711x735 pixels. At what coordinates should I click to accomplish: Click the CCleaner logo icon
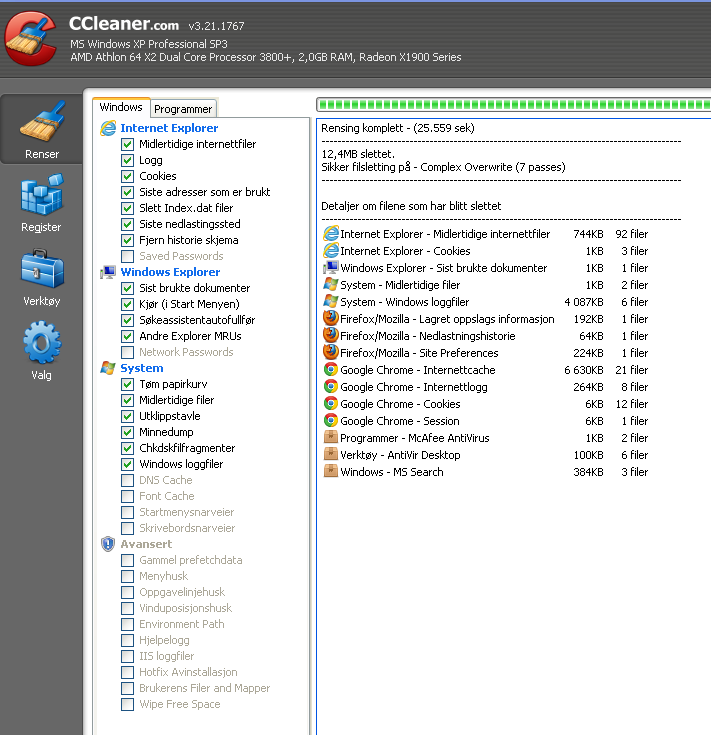click(31, 39)
